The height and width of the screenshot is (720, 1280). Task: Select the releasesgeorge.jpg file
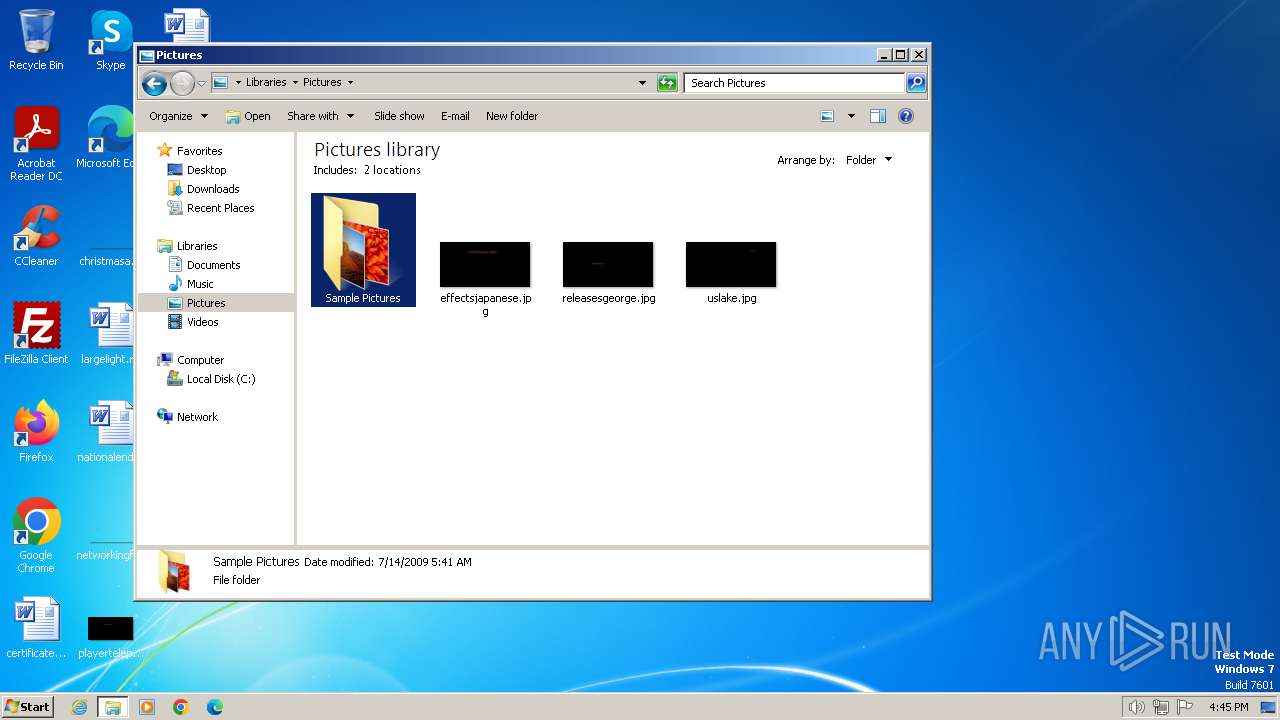coord(608,272)
